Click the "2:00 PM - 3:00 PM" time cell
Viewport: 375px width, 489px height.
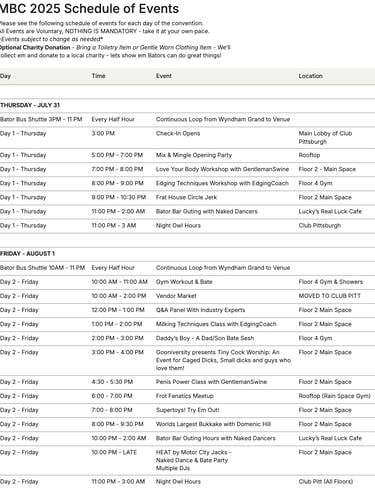click(x=117, y=338)
